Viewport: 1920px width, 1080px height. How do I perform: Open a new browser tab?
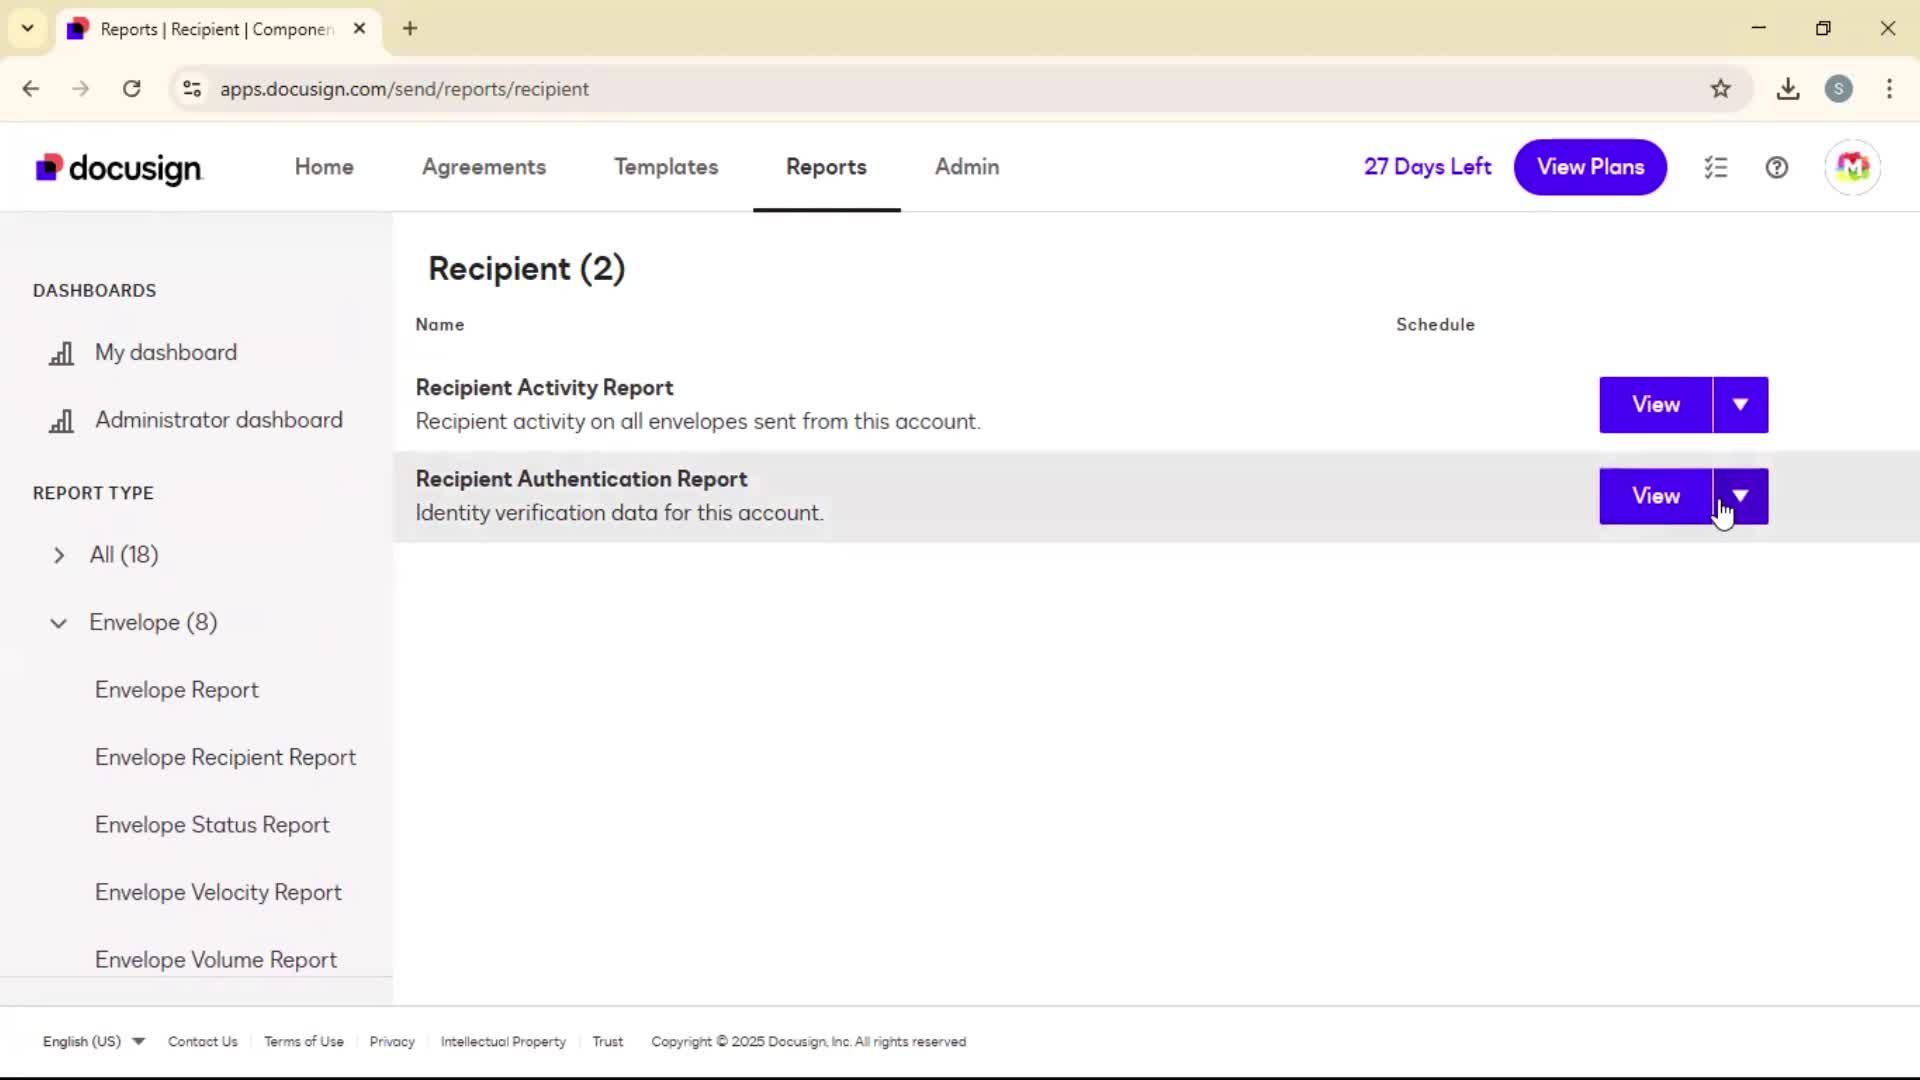[x=410, y=29]
